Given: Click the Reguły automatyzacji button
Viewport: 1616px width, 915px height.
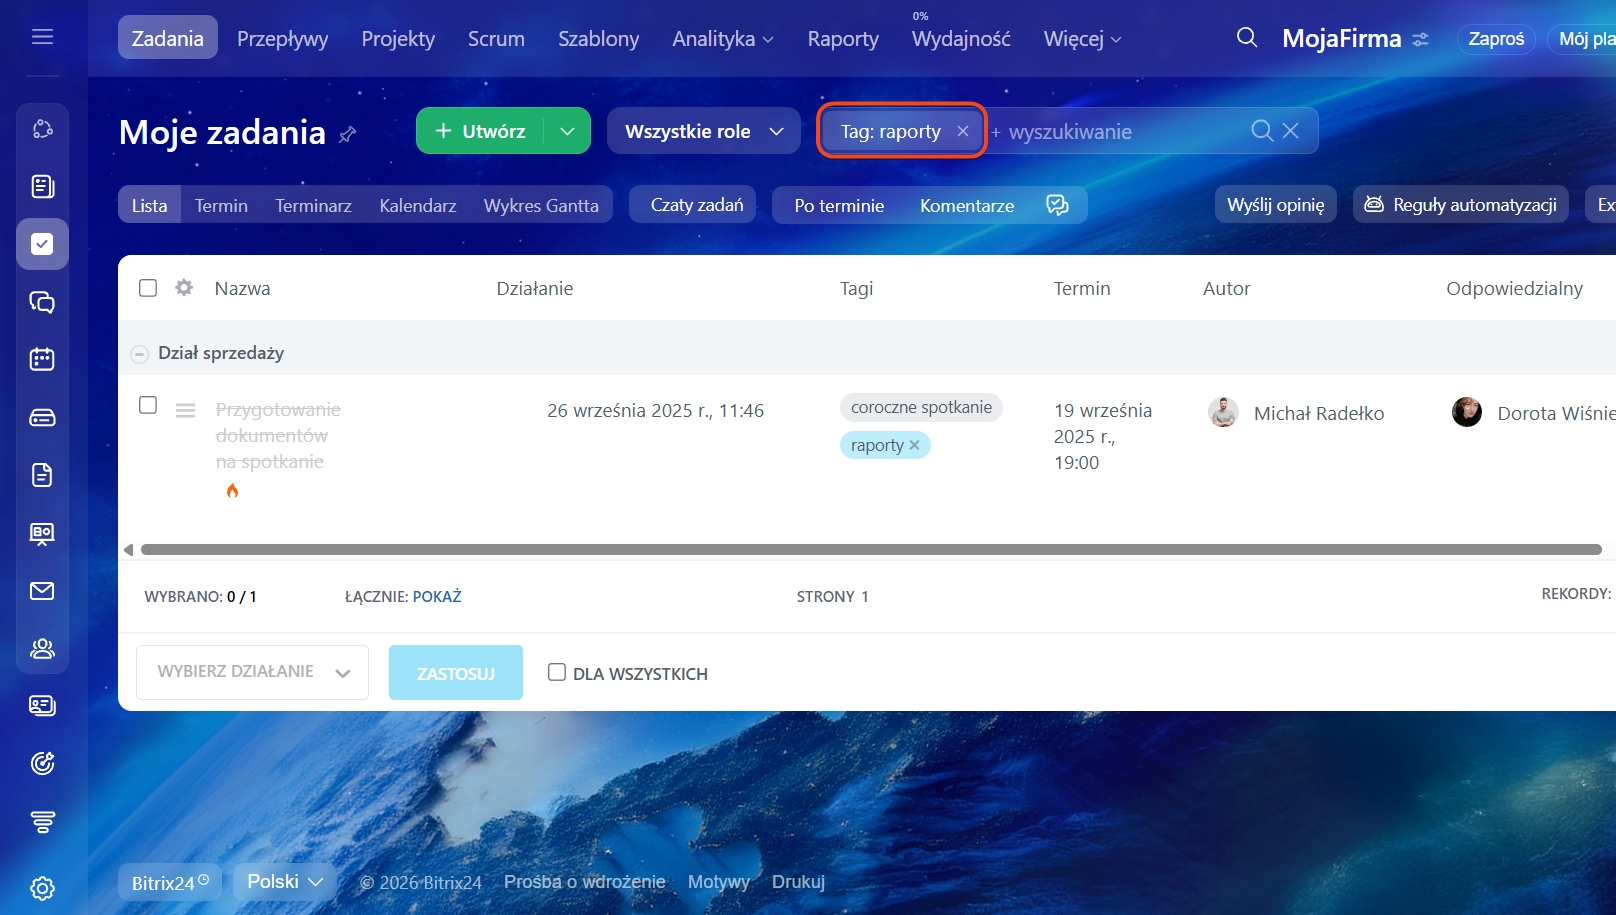Looking at the screenshot, I should click(x=1460, y=205).
